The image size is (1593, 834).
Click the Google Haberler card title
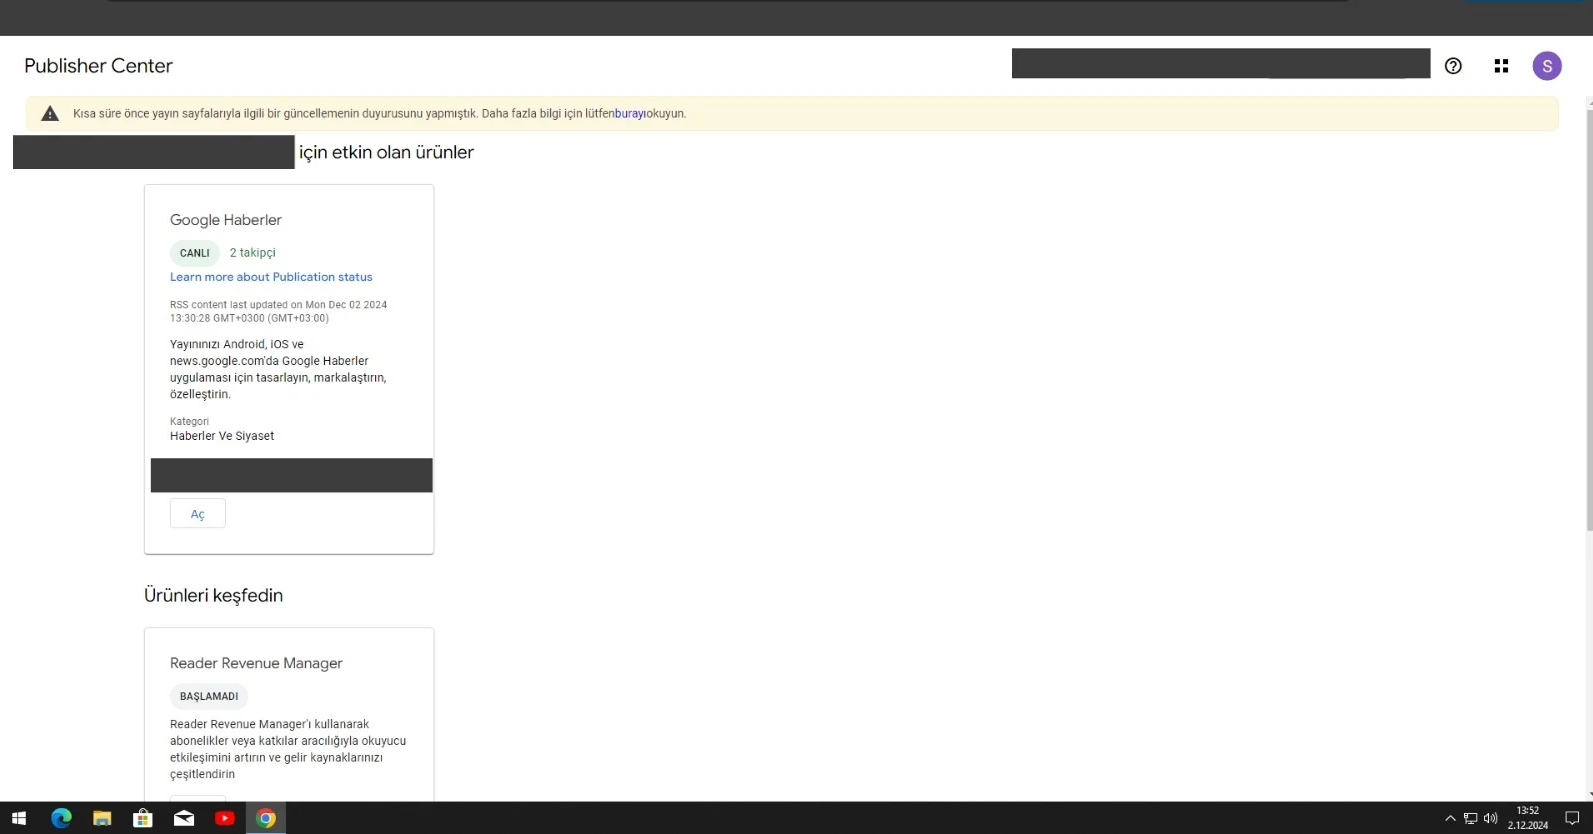tap(226, 220)
